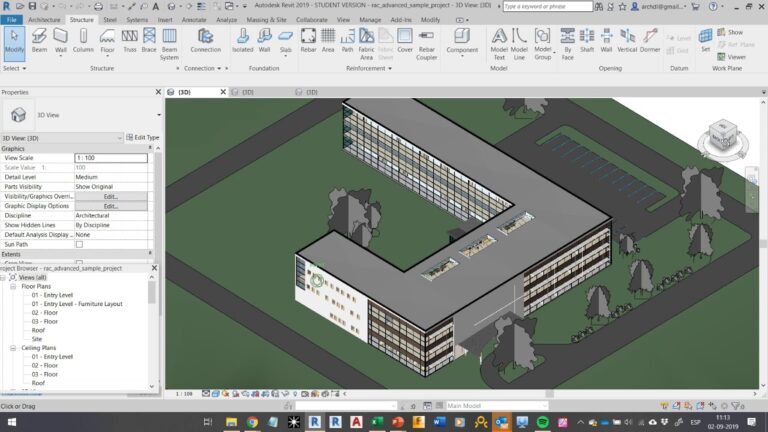Switch to the Steel ribbon tab
This screenshot has width=768, height=432.
110,20
